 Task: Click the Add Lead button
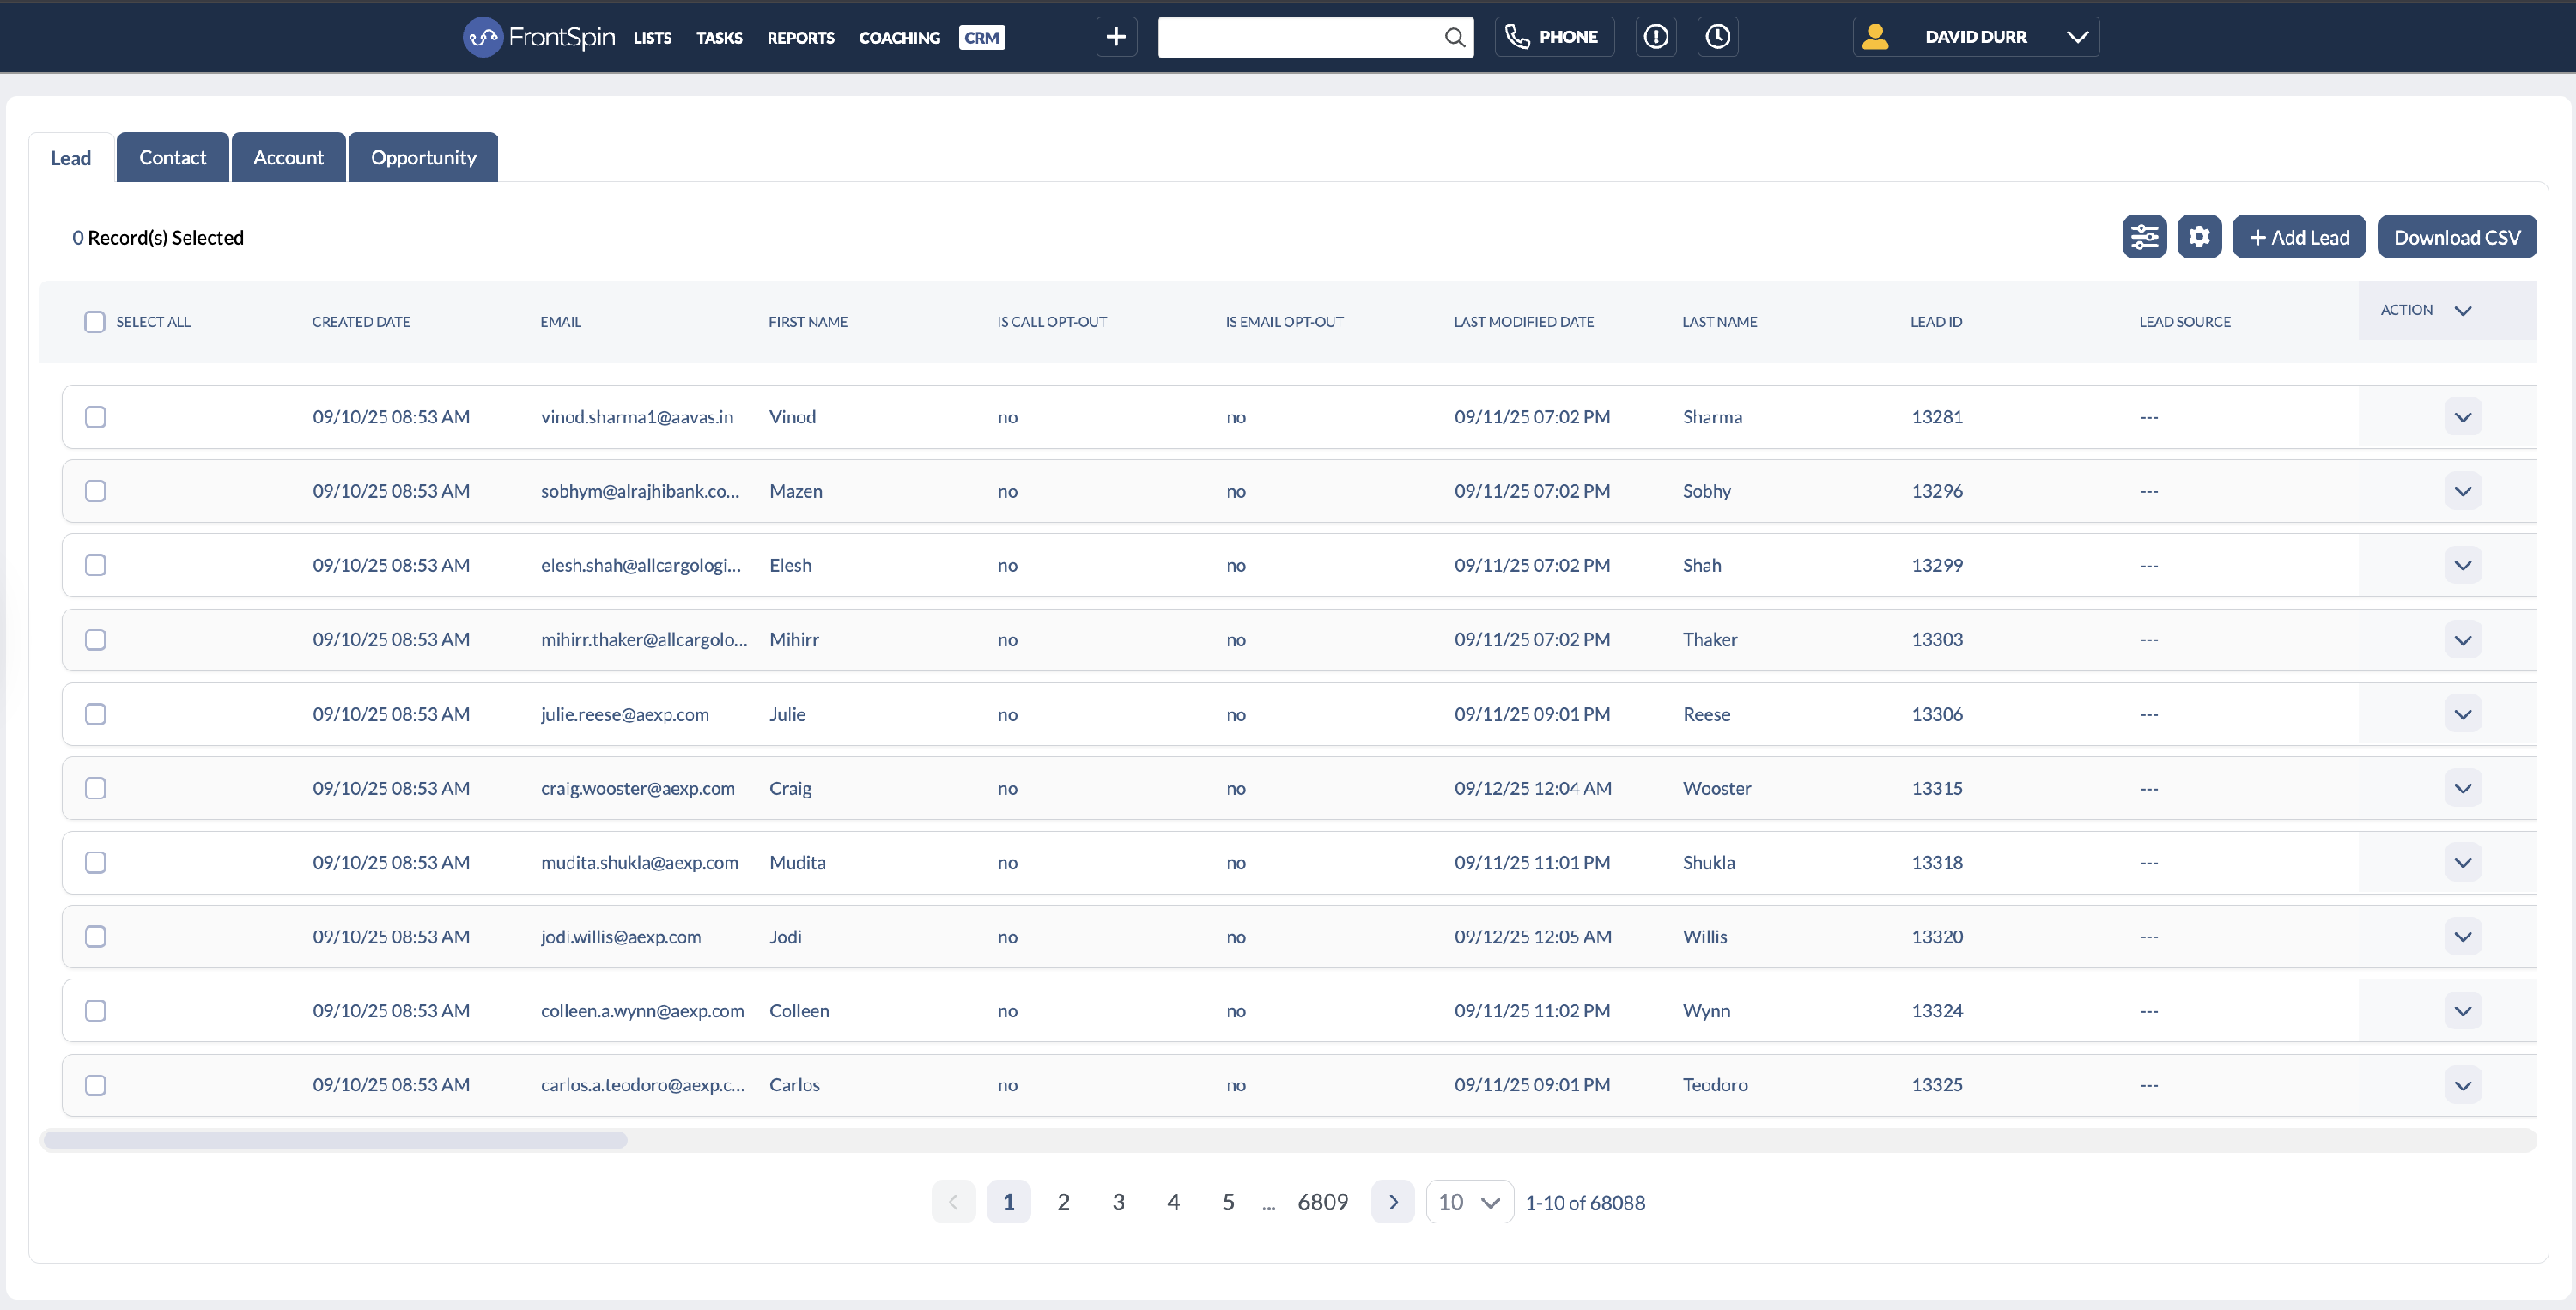click(x=2298, y=237)
